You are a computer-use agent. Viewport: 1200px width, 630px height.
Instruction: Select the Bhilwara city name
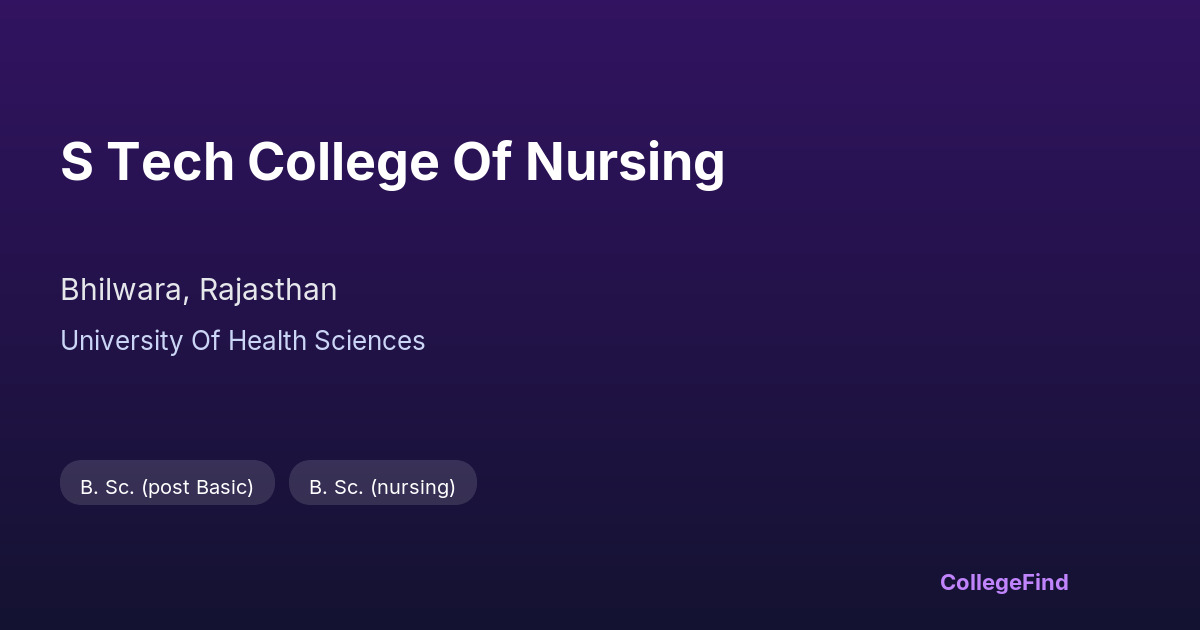pos(122,290)
